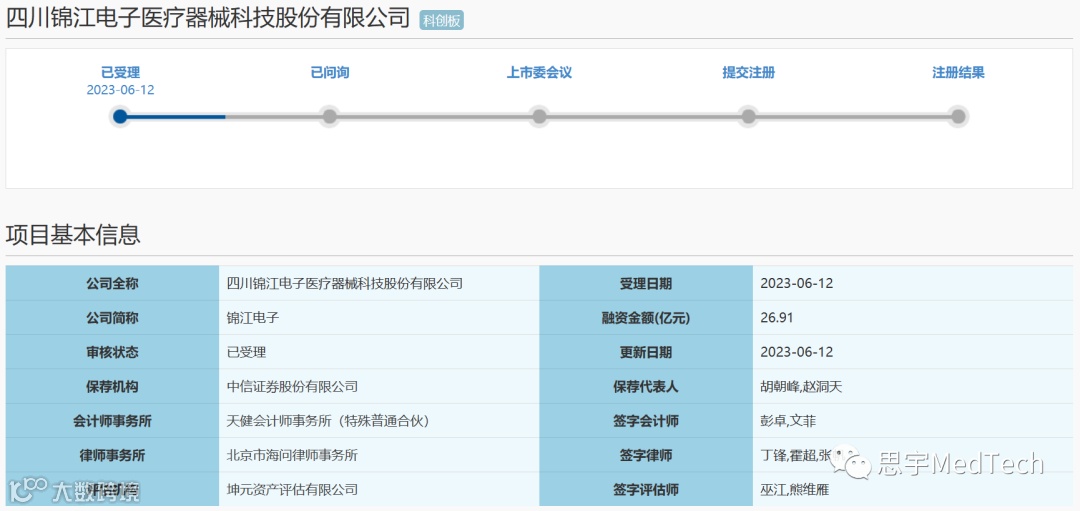The image size is (1080, 511).
Task: Click the 注册结果 progress step dot
Action: [958, 116]
